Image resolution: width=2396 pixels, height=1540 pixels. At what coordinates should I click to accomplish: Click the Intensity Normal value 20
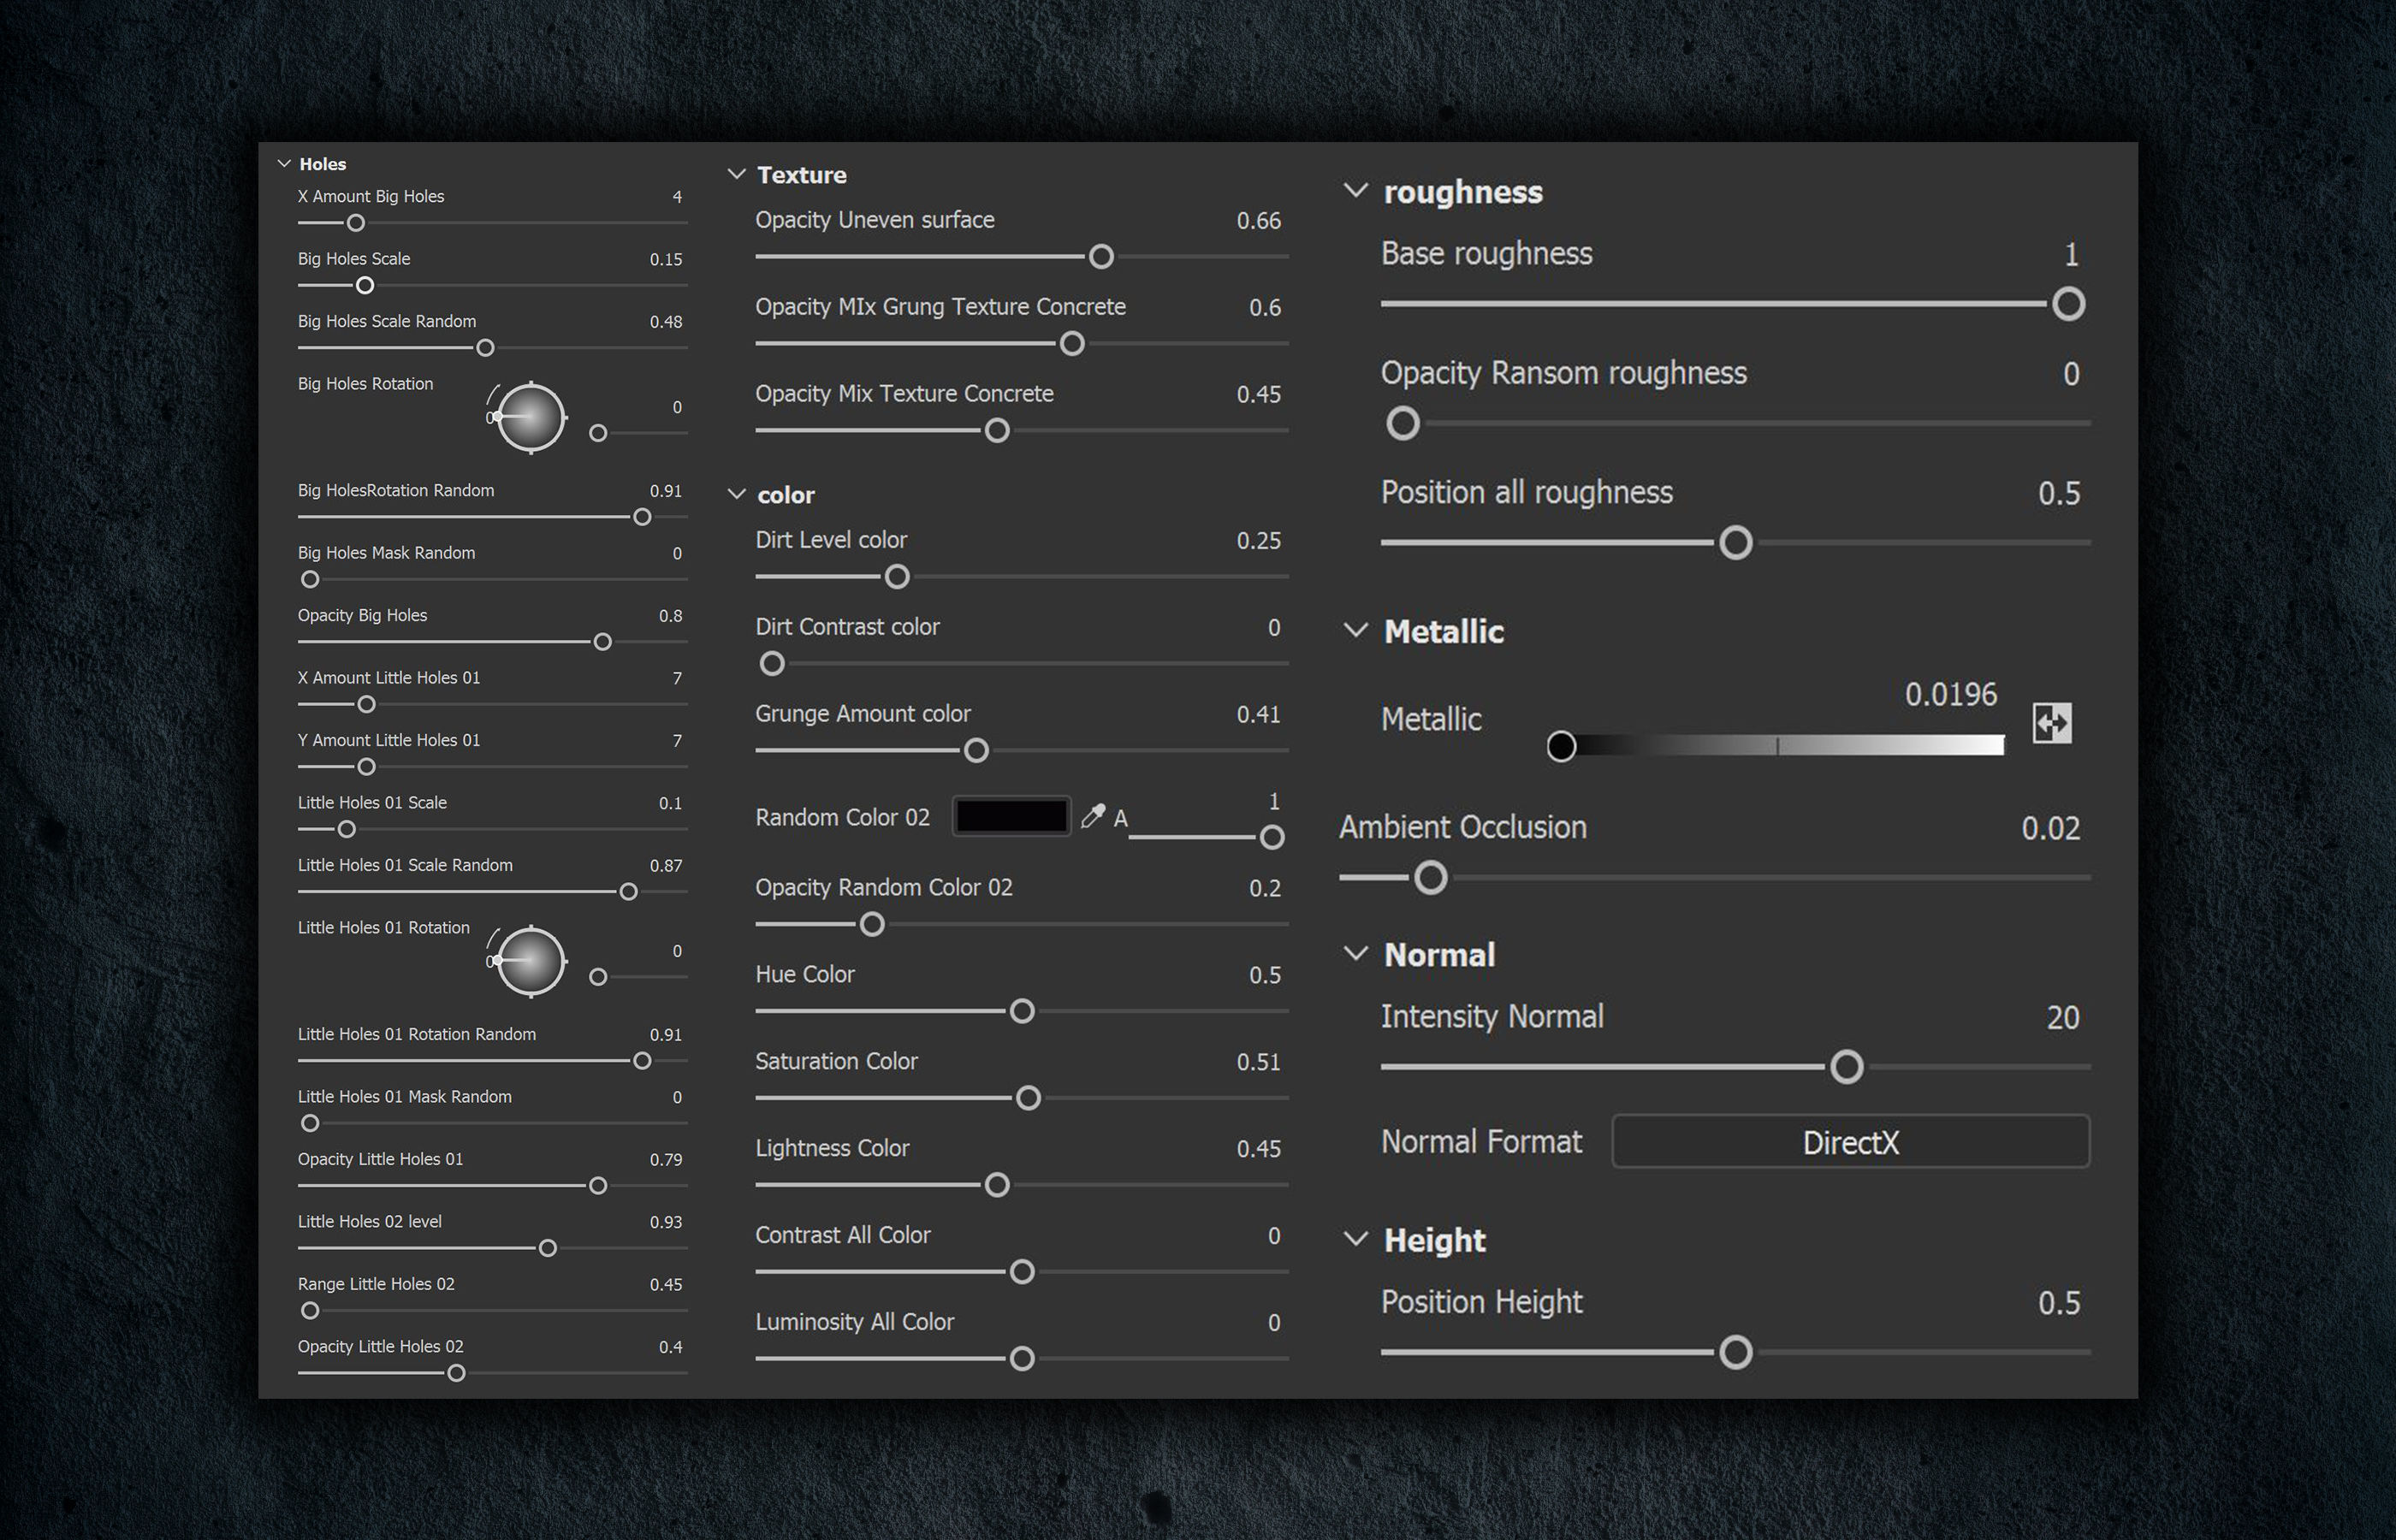pyautogui.click(x=2062, y=1017)
